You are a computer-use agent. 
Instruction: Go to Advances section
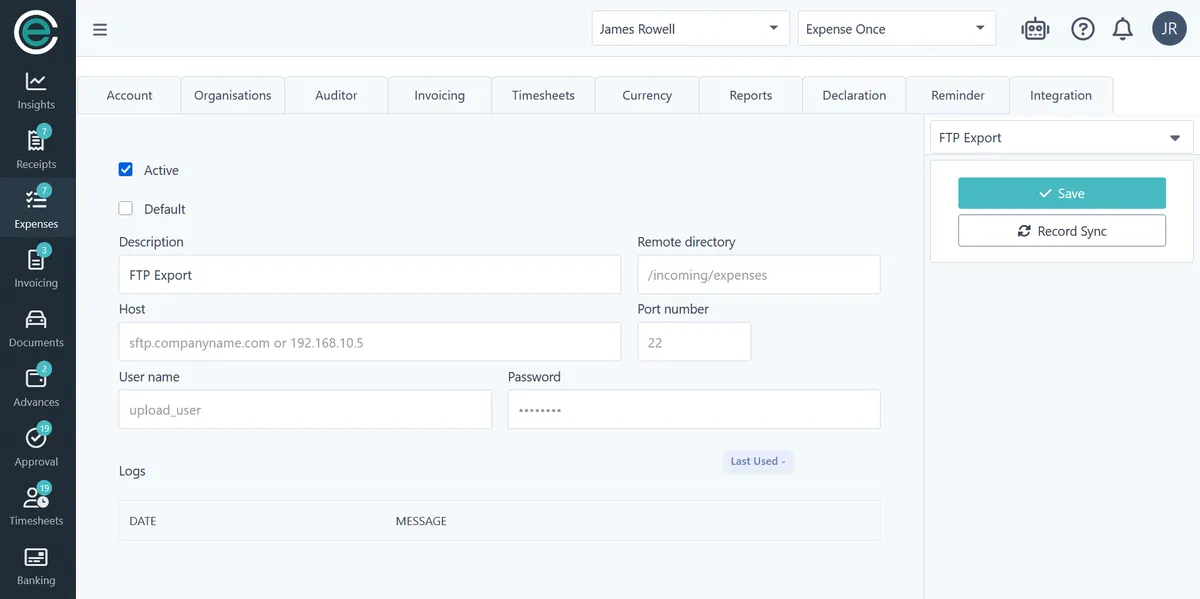[x=36, y=388]
